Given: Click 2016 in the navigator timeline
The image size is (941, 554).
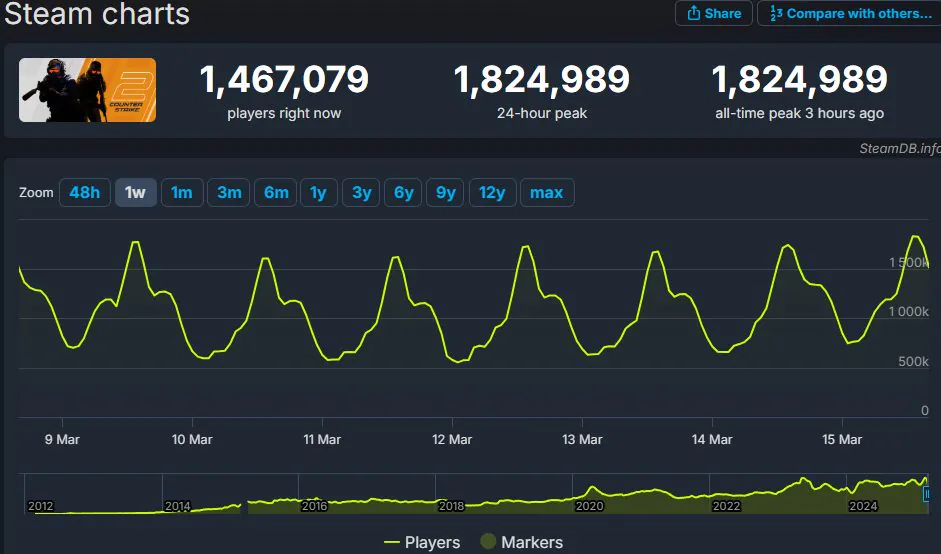Looking at the screenshot, I should pos(314,506).
